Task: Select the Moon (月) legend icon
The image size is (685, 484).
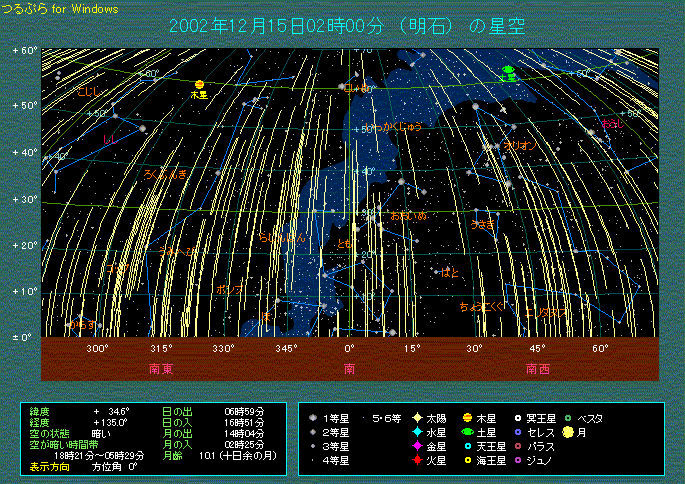Action: pyautogui.click(x=568, y=432)
